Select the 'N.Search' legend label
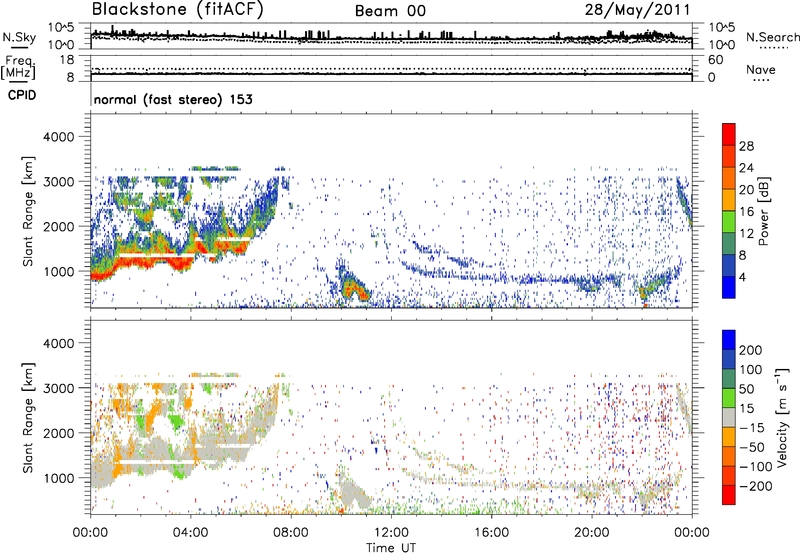 pyautogui.click(x=772, y=37)
